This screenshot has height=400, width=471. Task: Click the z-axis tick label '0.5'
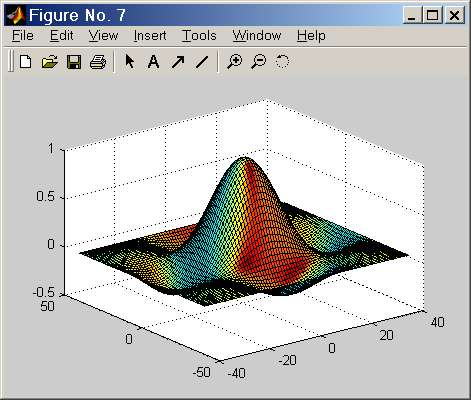click(45, 196)
